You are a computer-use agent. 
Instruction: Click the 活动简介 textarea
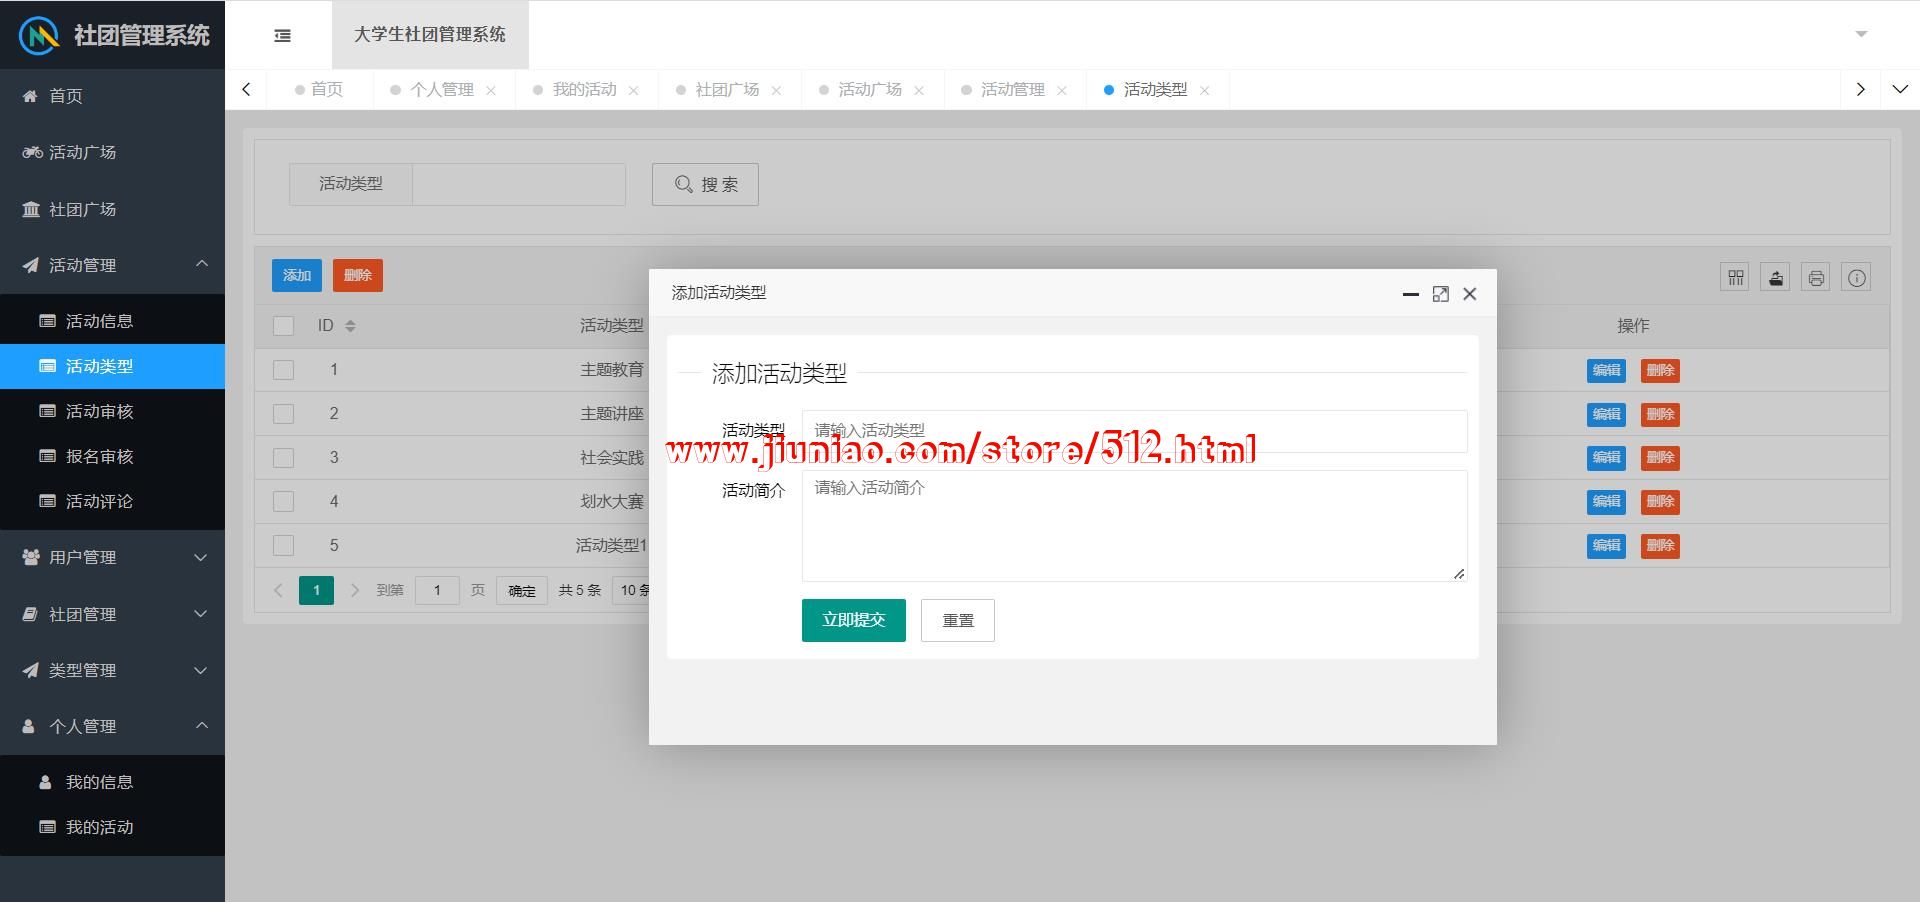coord(1135,526)
